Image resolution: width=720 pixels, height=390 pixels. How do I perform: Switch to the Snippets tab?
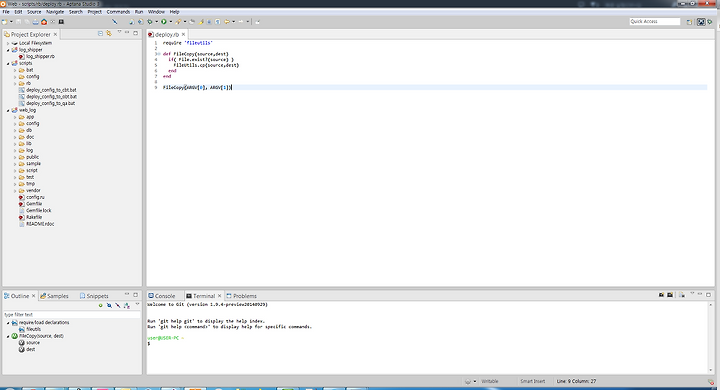[94, 296]
